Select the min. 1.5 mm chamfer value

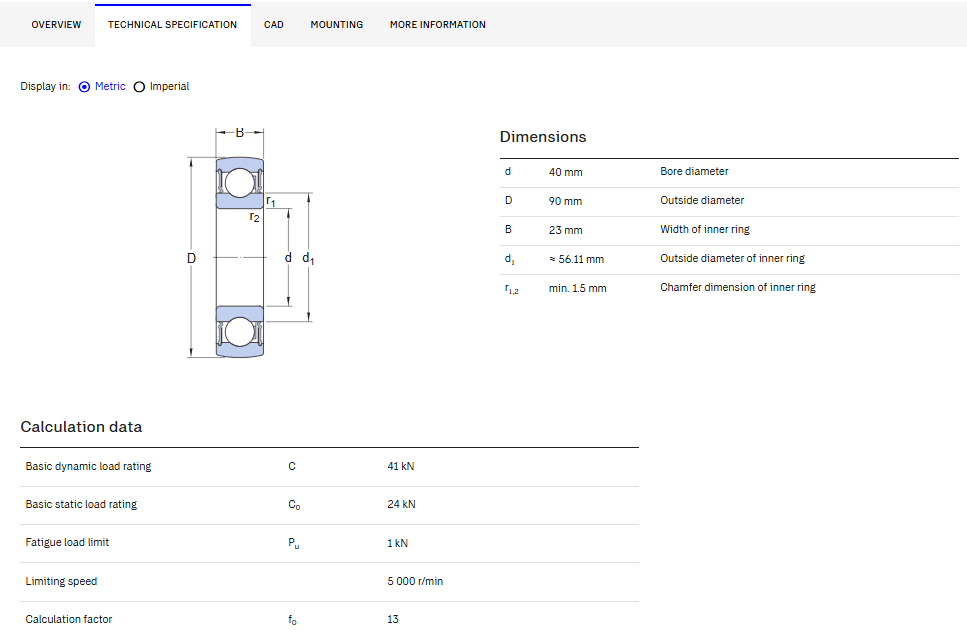tap(578, 288)
